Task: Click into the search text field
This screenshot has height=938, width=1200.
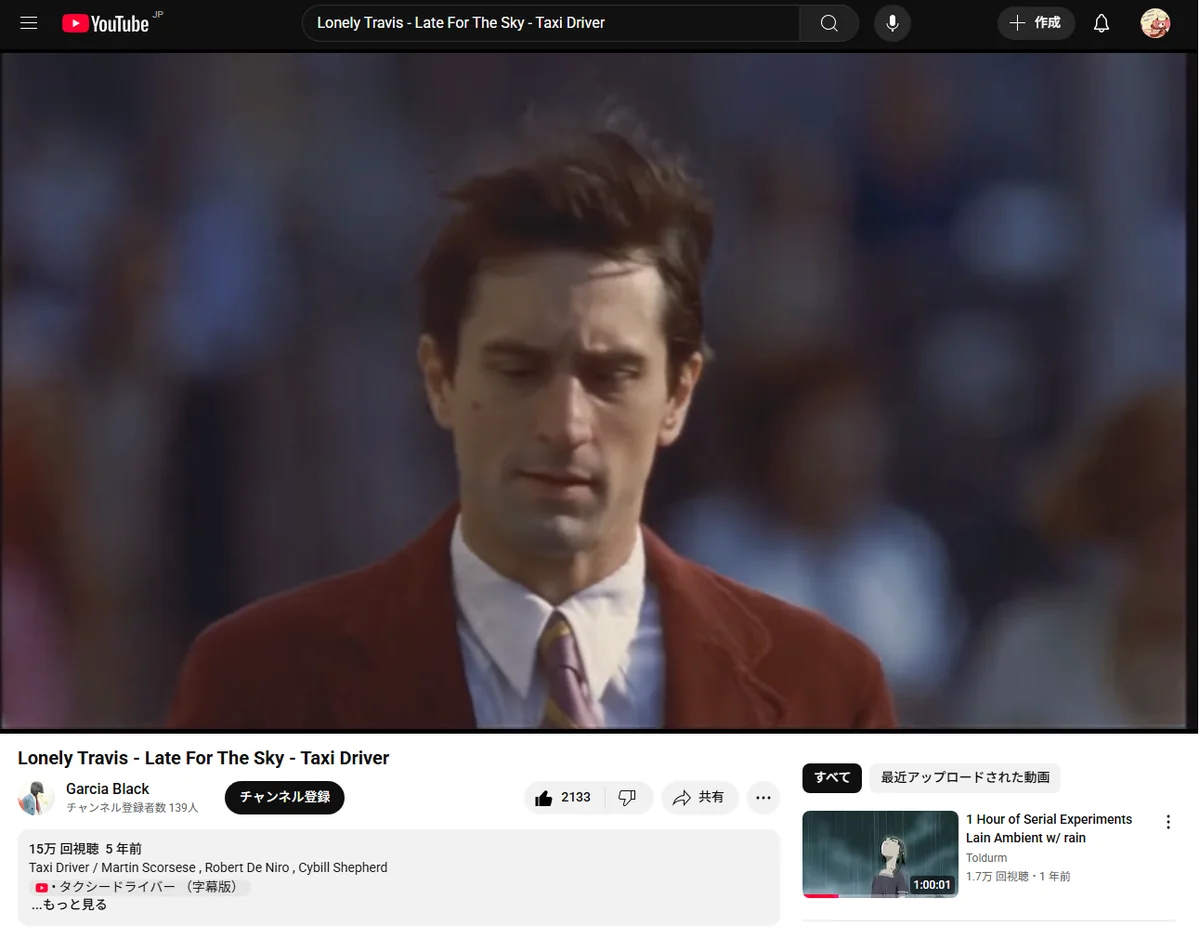Action: [550, 23]
